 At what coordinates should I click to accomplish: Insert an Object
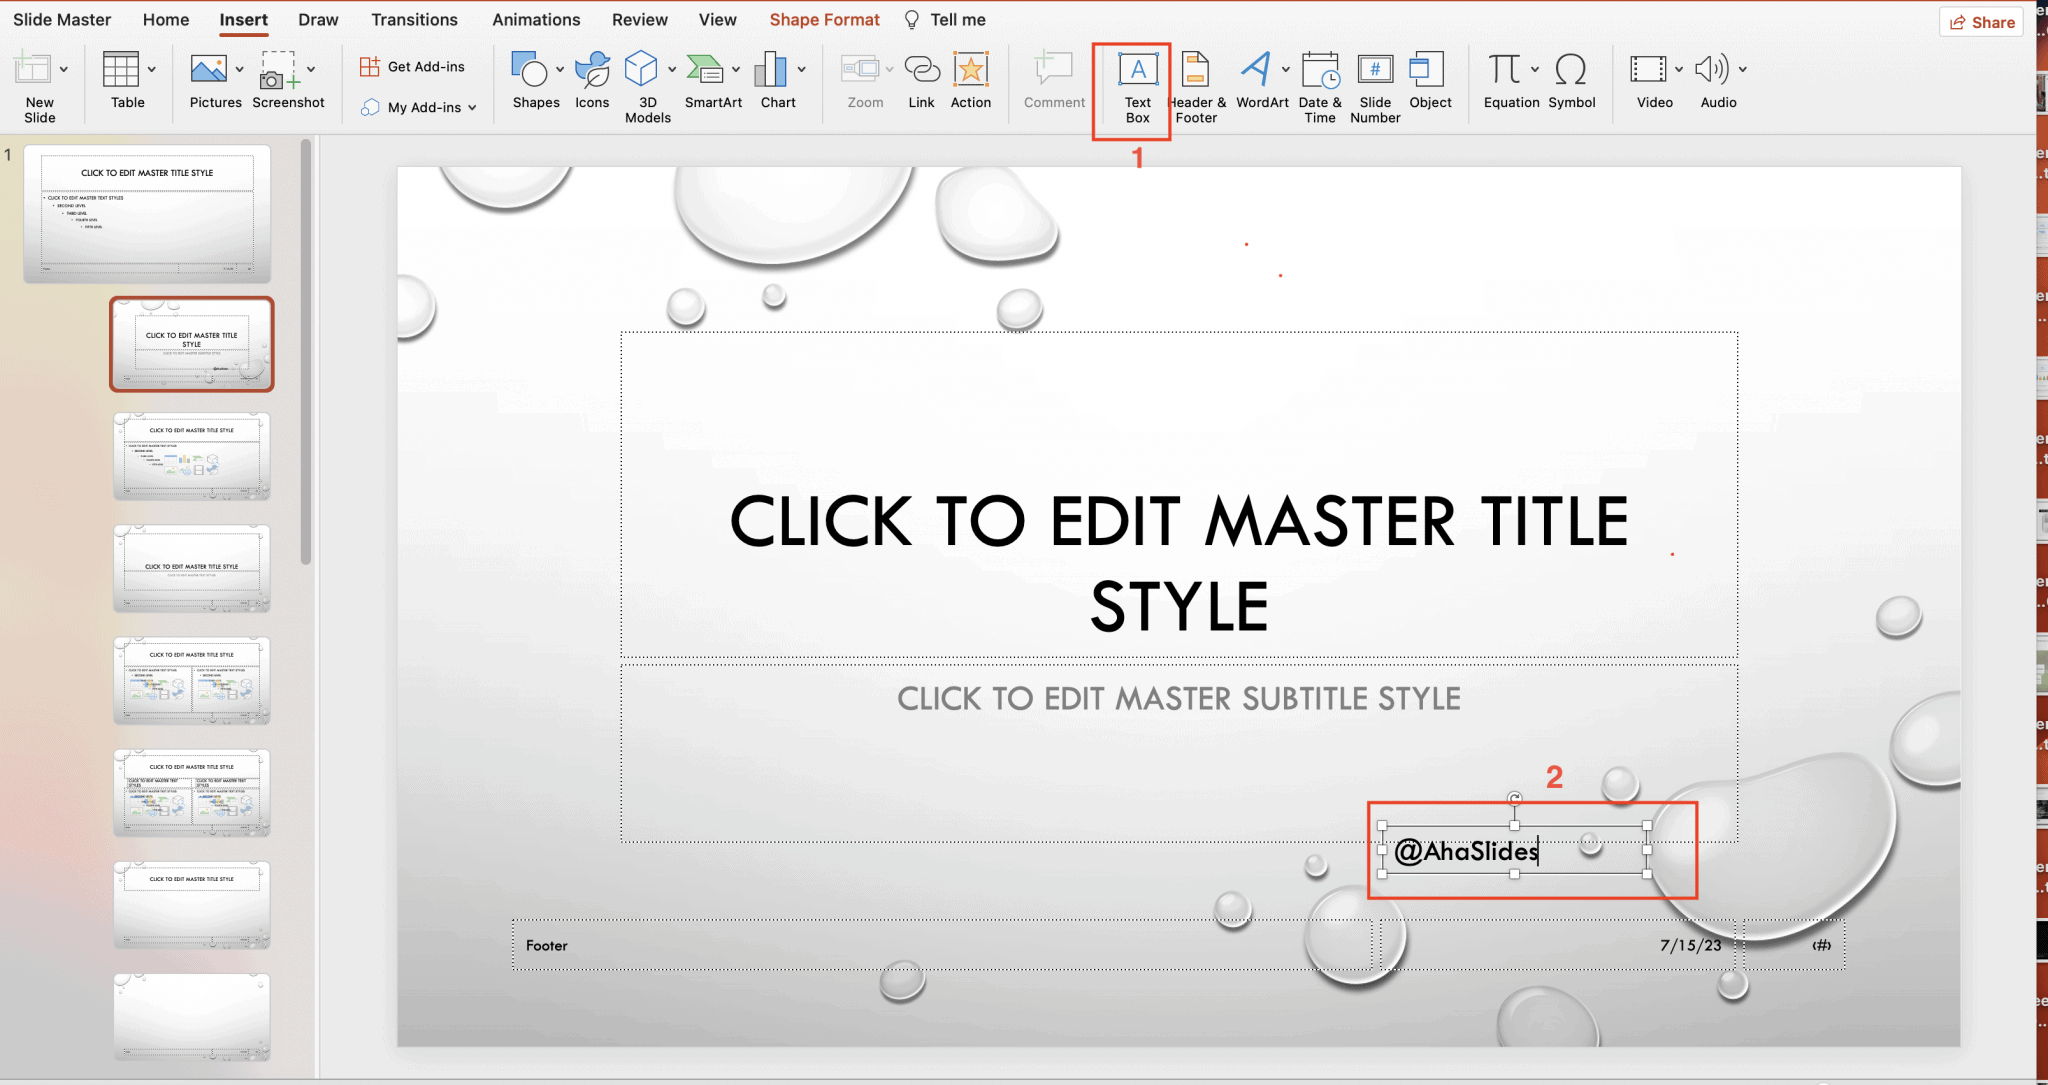click(1429, 85)
